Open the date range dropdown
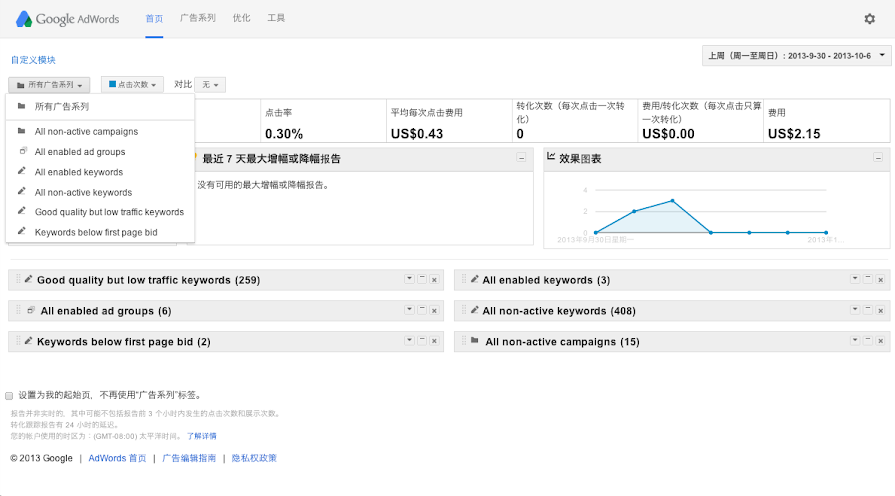 point(797,57)
